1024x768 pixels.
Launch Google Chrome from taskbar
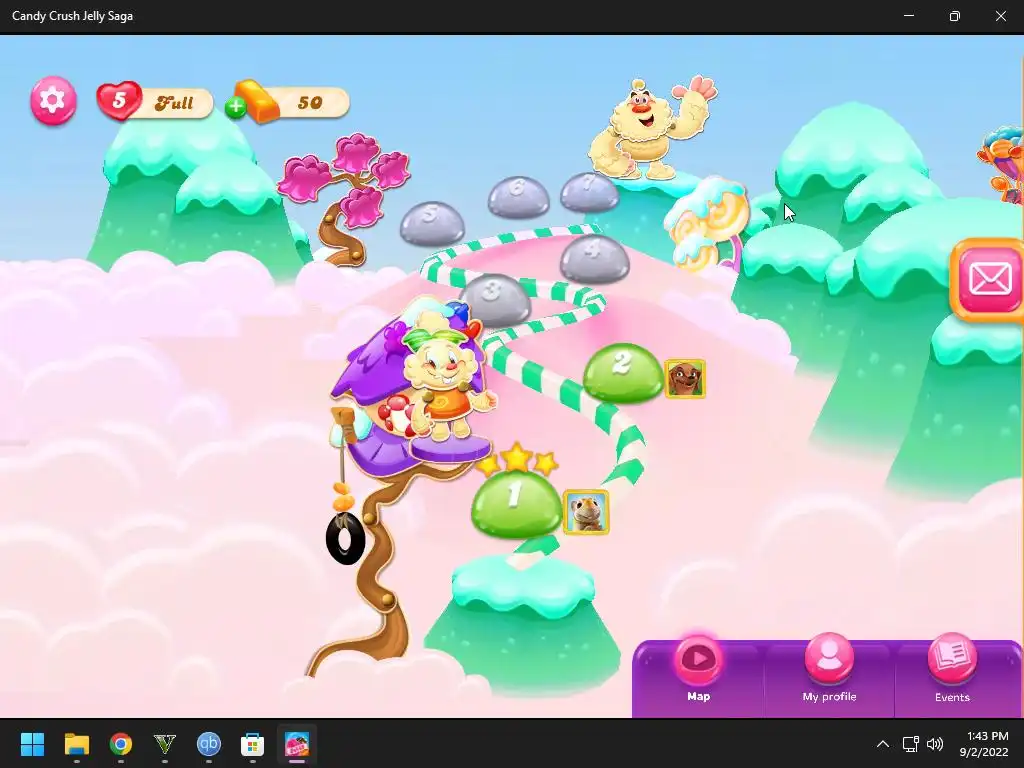point(121,744)
